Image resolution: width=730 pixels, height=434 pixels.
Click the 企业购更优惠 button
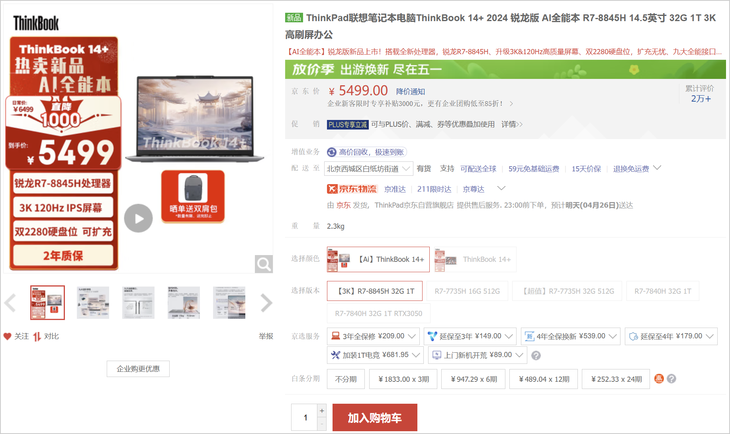(x=138, y=369)
